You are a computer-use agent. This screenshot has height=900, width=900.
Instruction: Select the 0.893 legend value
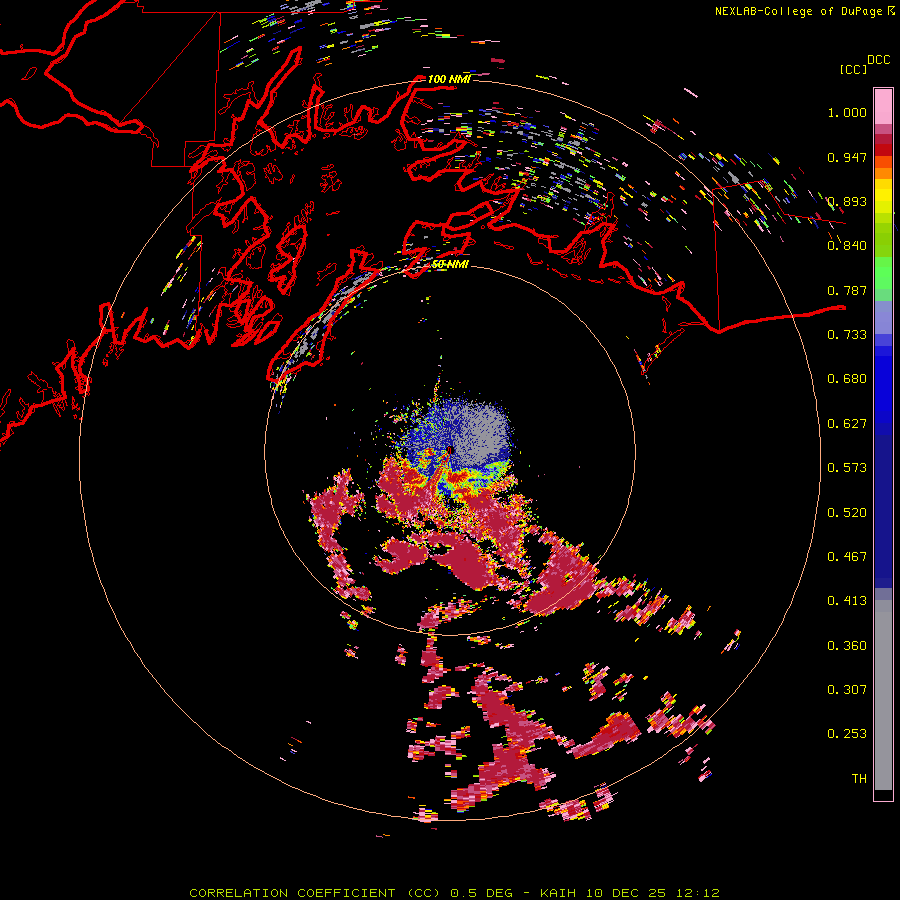tap(847, 201)
